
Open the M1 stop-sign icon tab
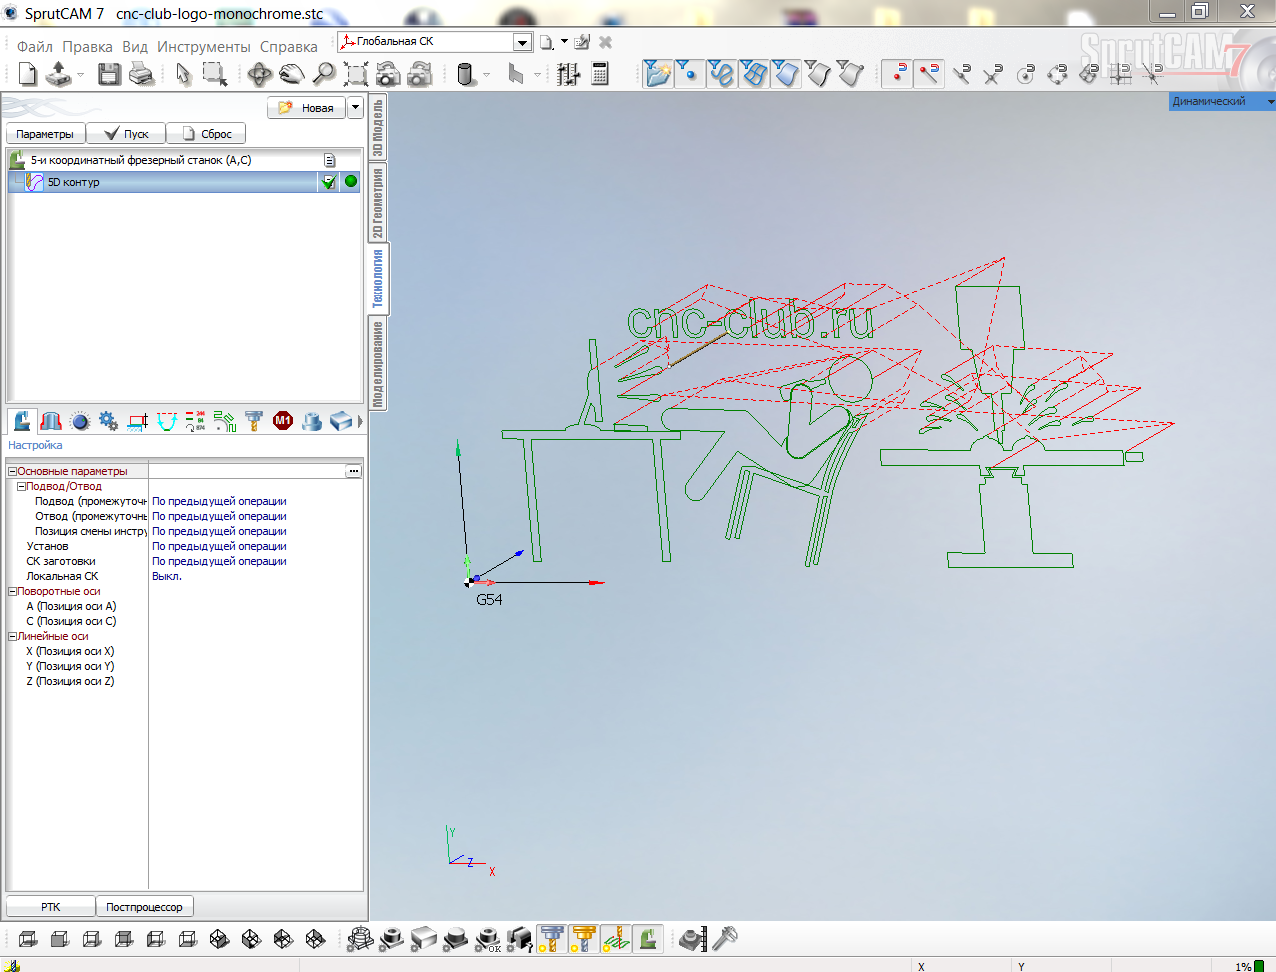click(x=283, y=421)
